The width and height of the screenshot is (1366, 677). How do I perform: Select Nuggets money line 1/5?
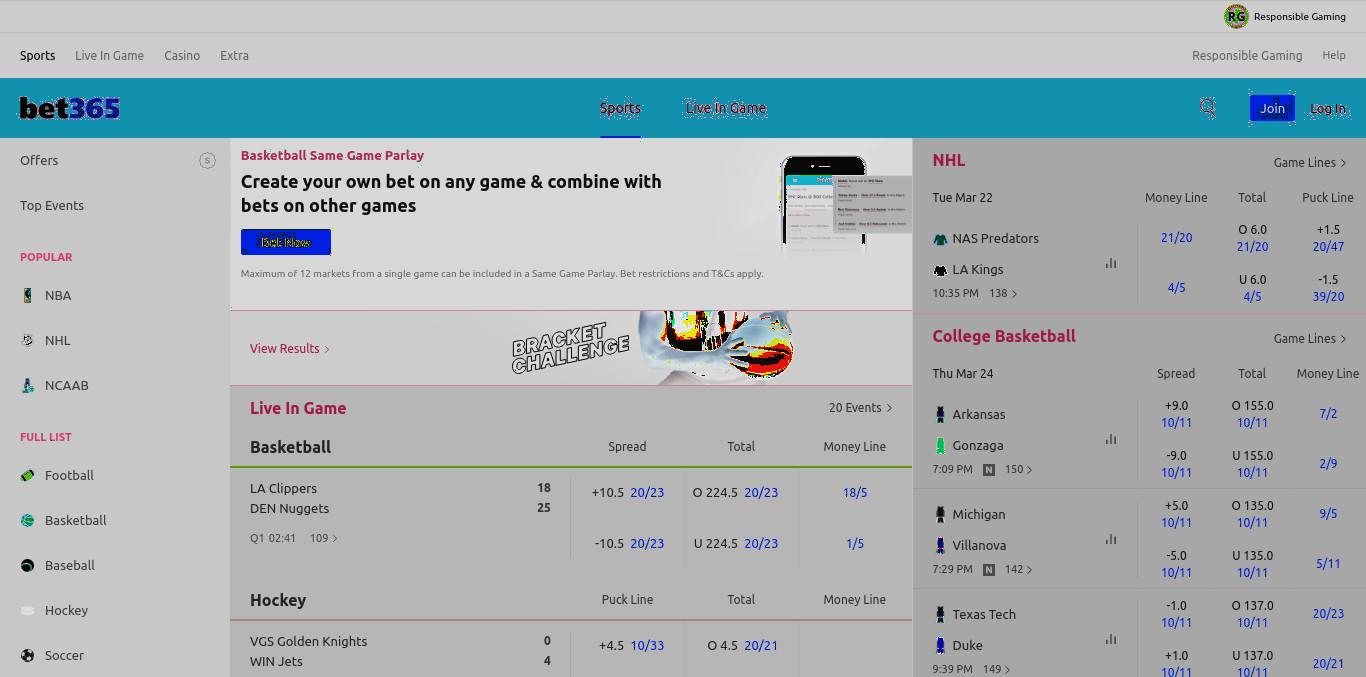point(855,543)
